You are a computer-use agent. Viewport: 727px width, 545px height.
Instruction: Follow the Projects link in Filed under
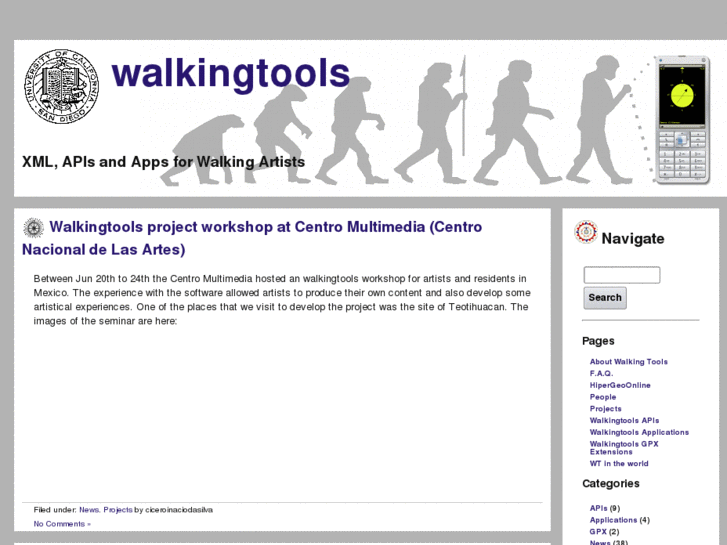coord(118,510)
